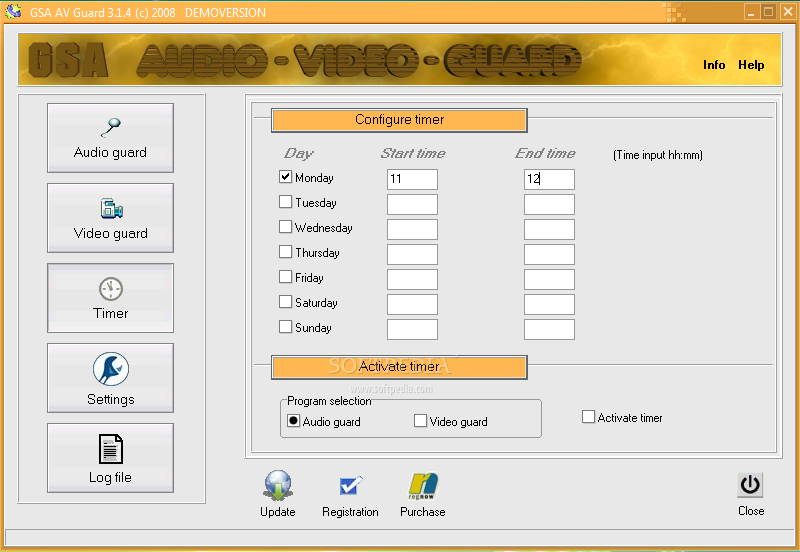Click Thursday end time field
This screenshot has width=800, height=552.
tap(549, 254)
